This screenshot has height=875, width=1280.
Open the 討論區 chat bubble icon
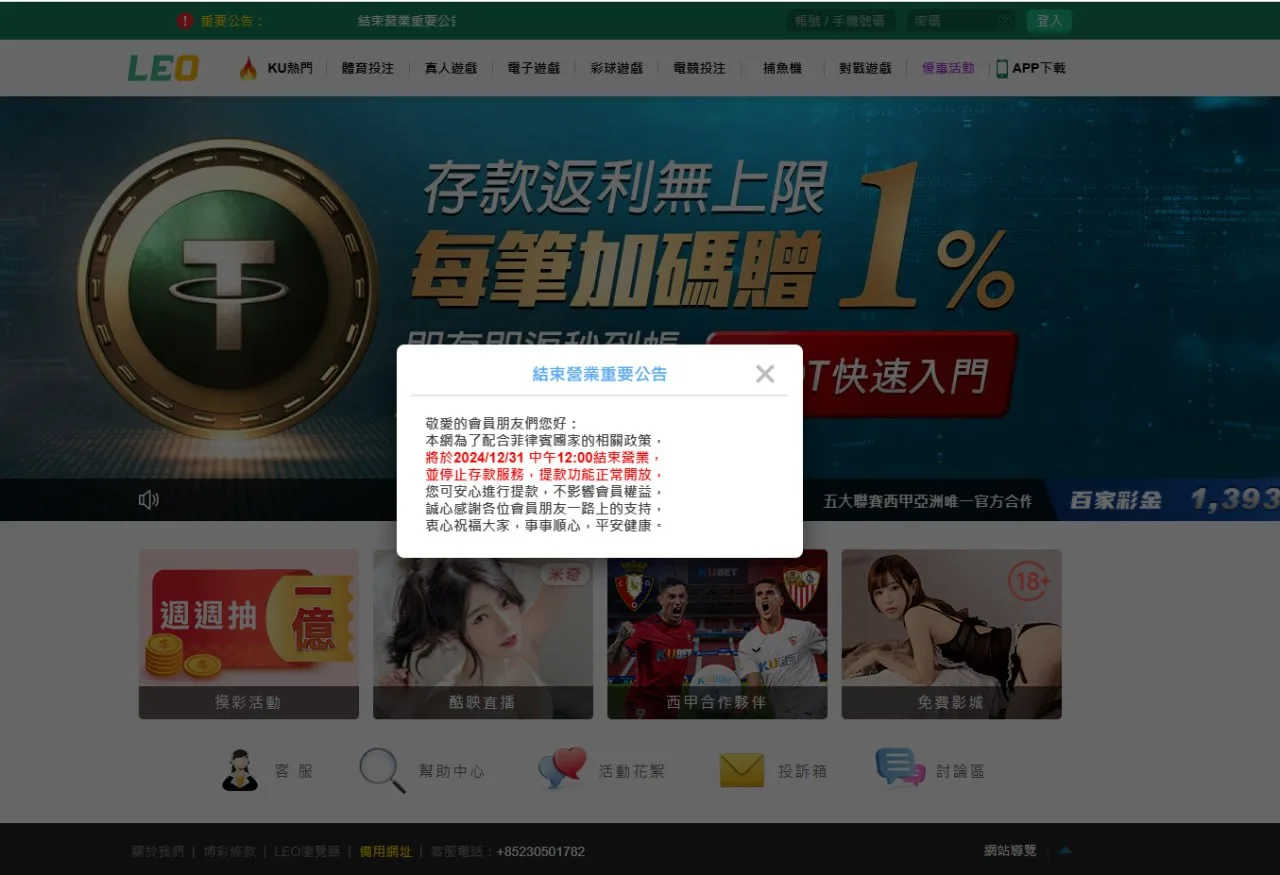900,768
